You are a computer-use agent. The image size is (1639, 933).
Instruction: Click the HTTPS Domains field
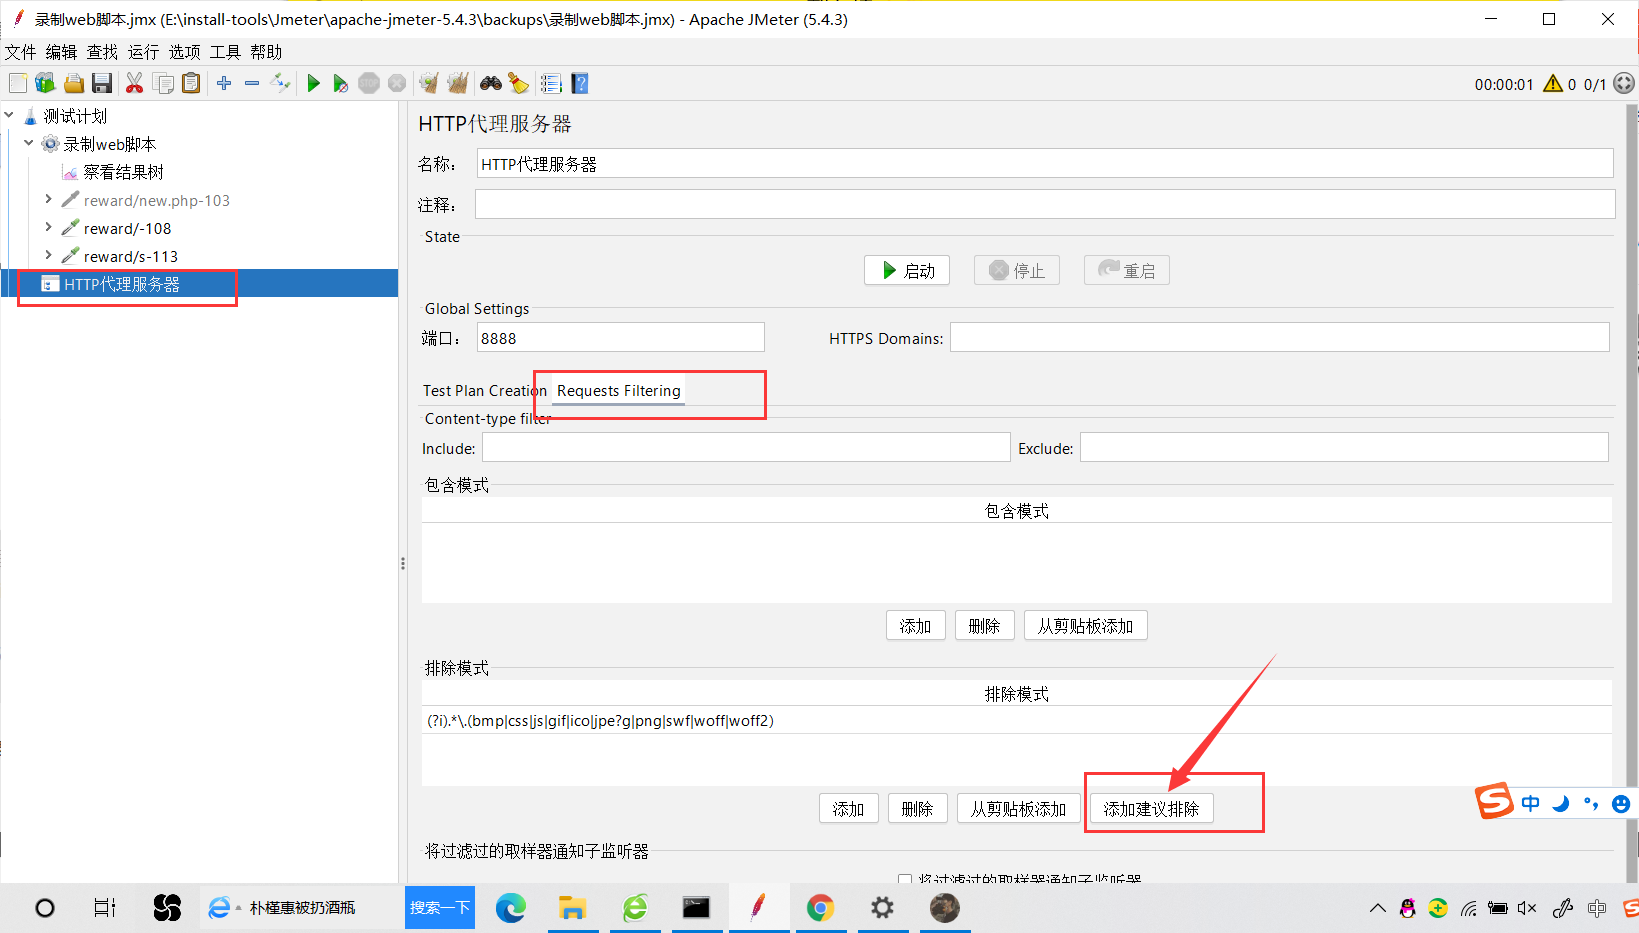pyautogui.click(x=1280, y=338)
